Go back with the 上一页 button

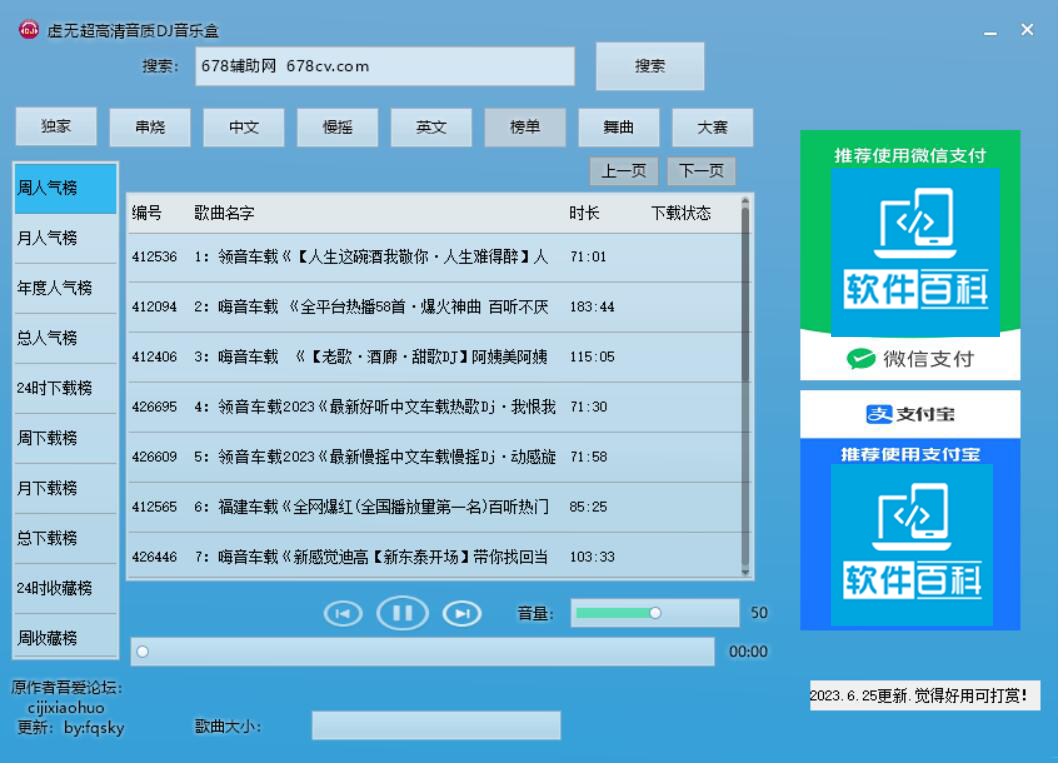point(623,171)
